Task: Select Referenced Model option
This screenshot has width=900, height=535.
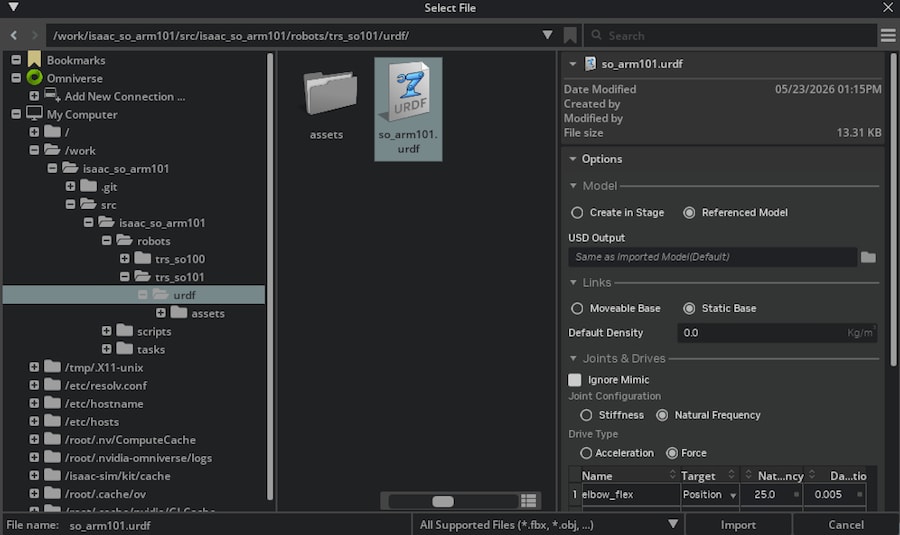Action: (x=689, y=212)
